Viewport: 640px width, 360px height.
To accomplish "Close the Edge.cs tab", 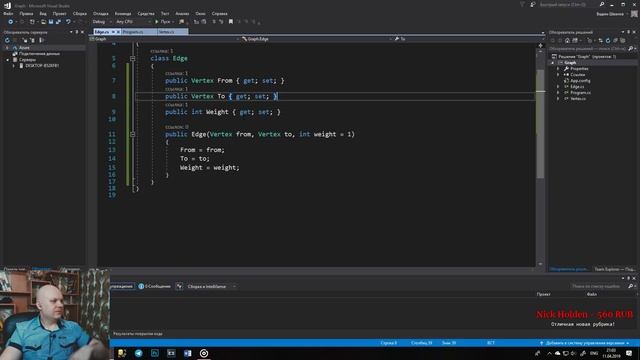I will point(118,32).
